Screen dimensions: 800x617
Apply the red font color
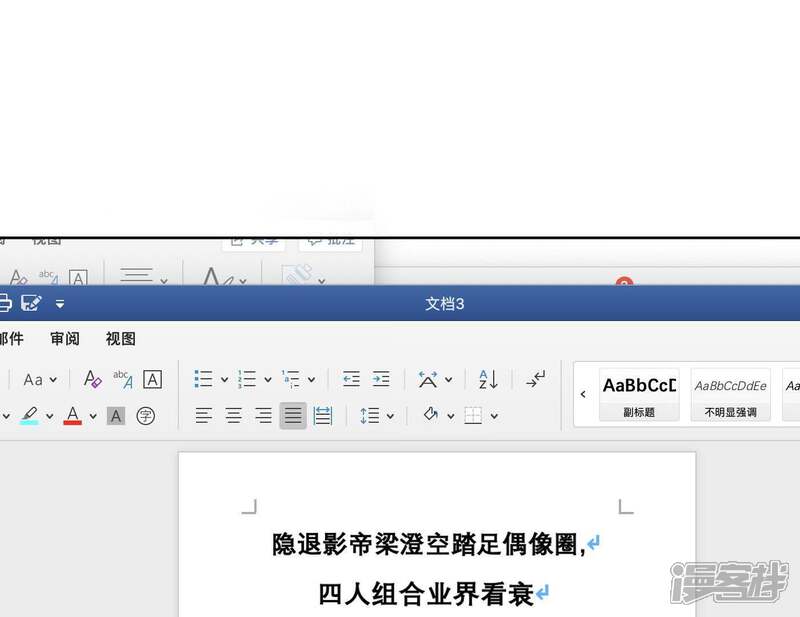[x=72, y=415]
